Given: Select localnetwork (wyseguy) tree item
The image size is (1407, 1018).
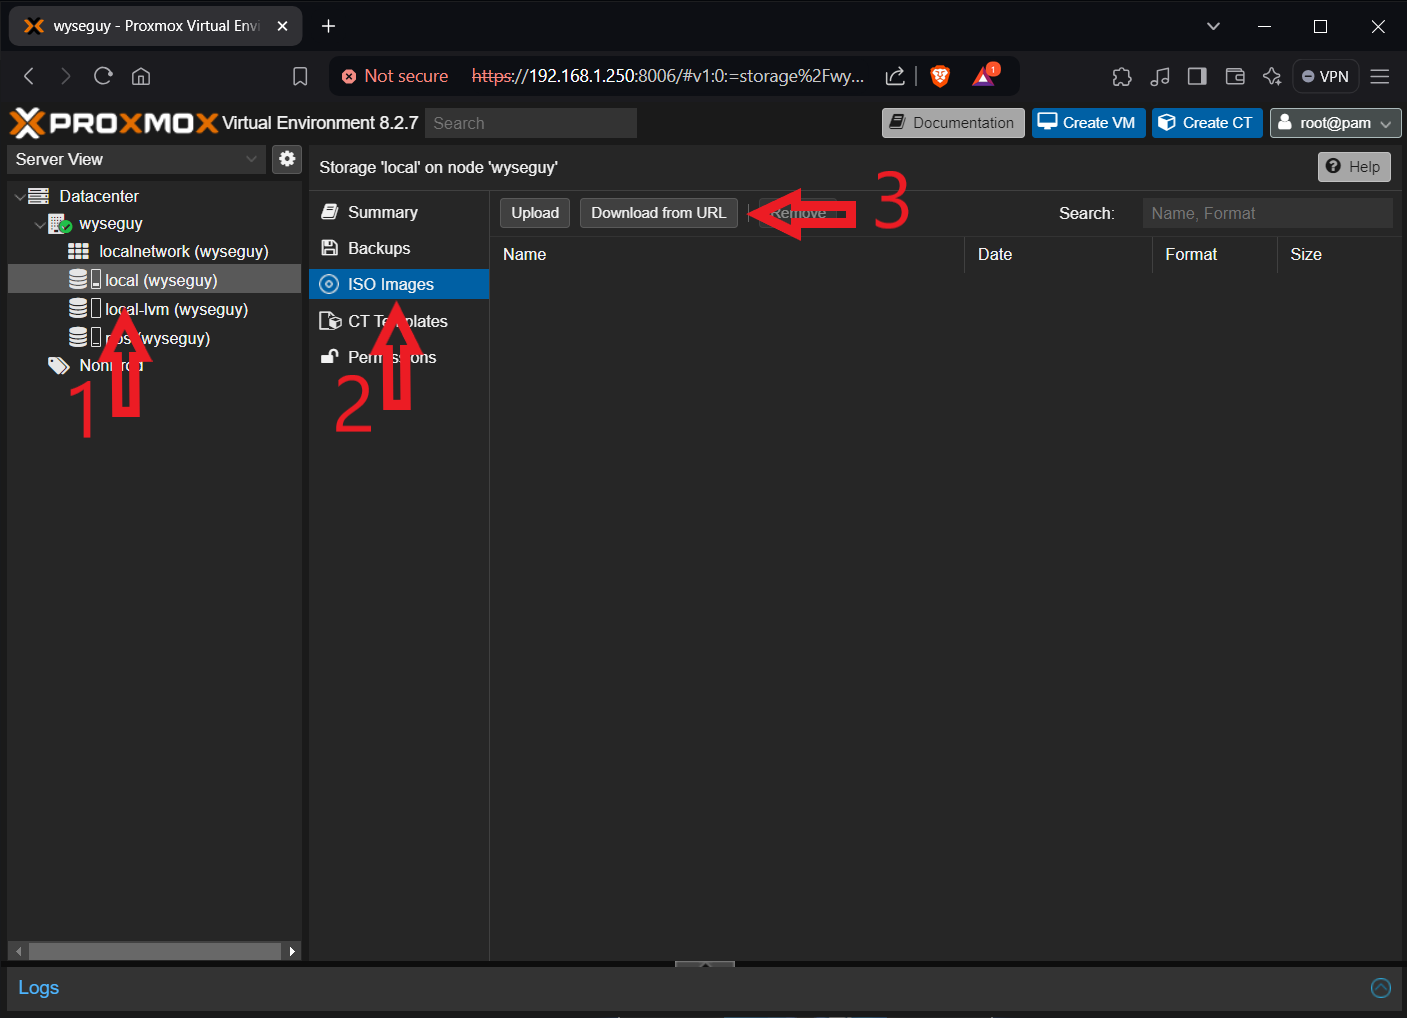Looking at the screenshot, I should click(x=184, y=251).
